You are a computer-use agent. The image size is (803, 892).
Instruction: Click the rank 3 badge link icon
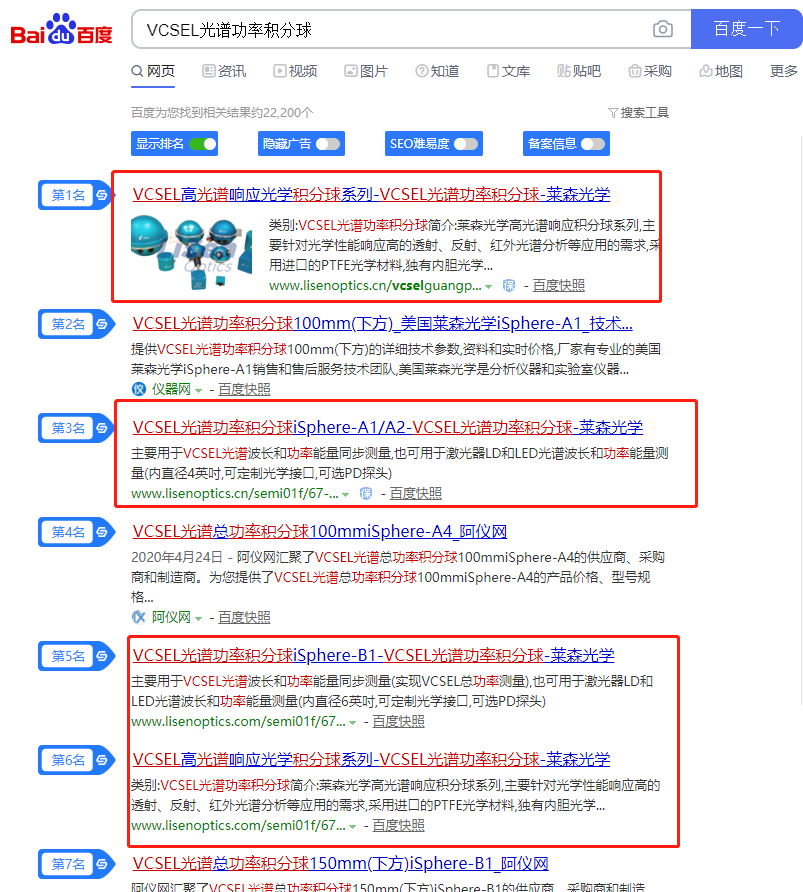(102, 428)
